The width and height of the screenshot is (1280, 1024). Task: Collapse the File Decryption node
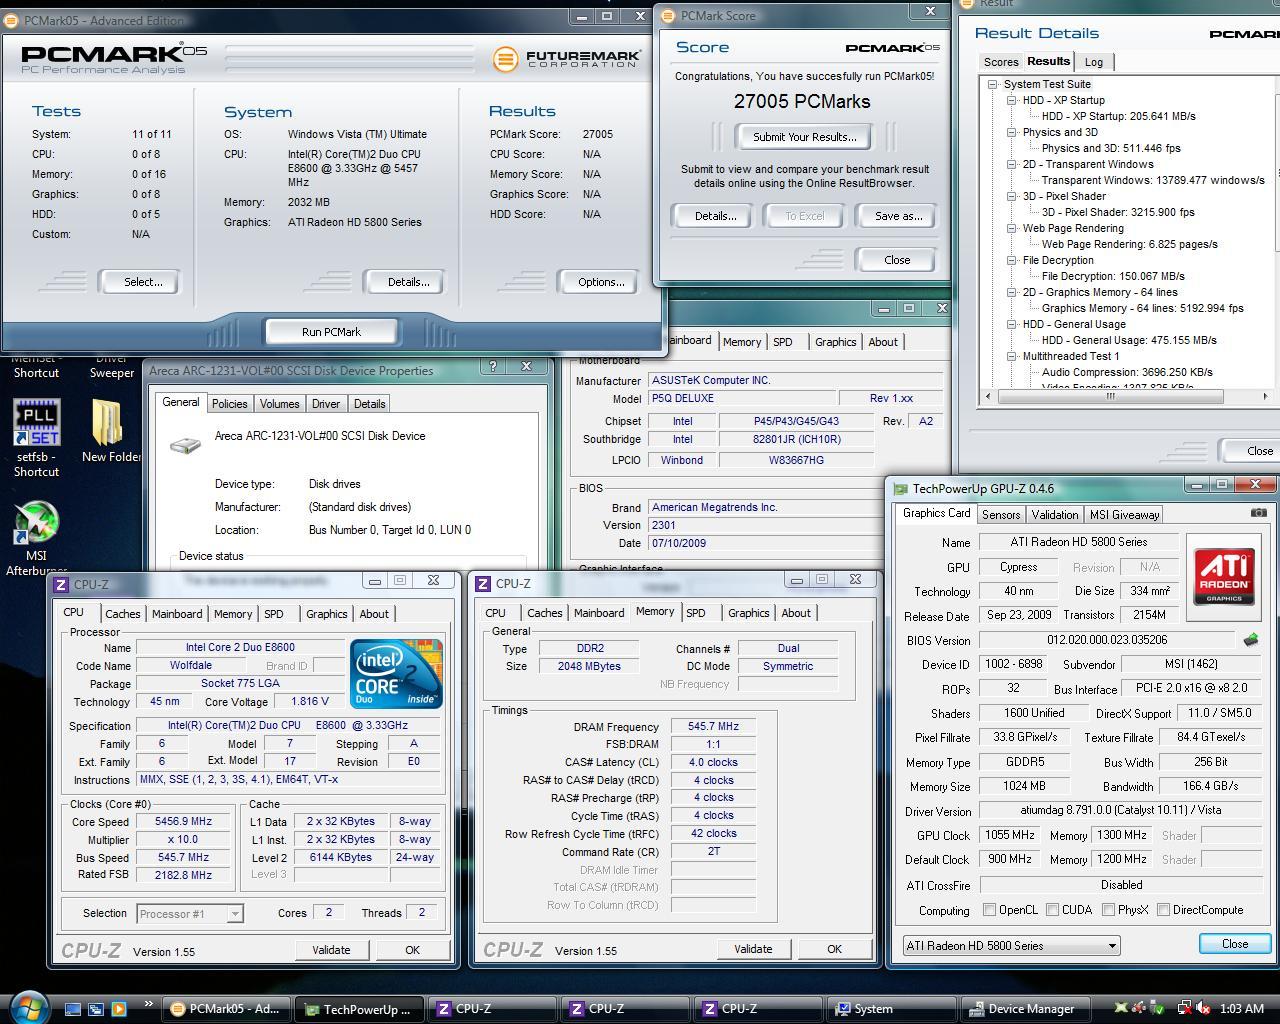1012,260
